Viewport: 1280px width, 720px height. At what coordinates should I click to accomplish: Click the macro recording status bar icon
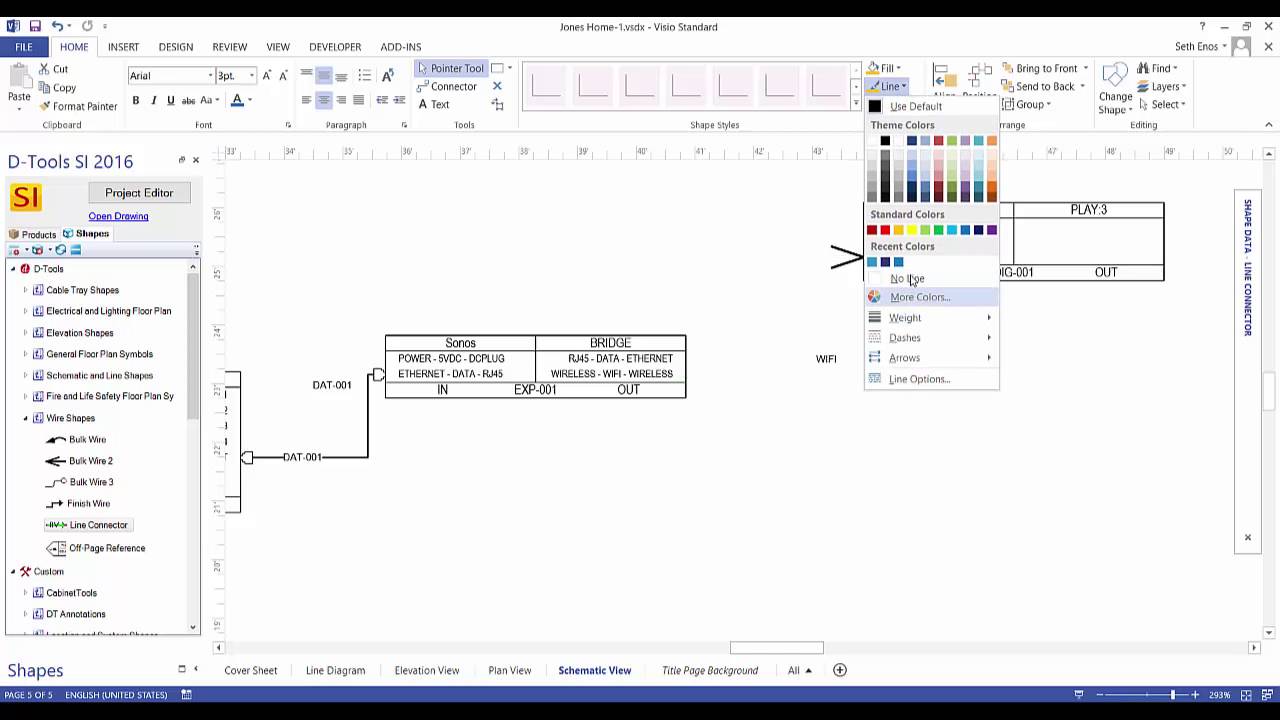point(186,694)
